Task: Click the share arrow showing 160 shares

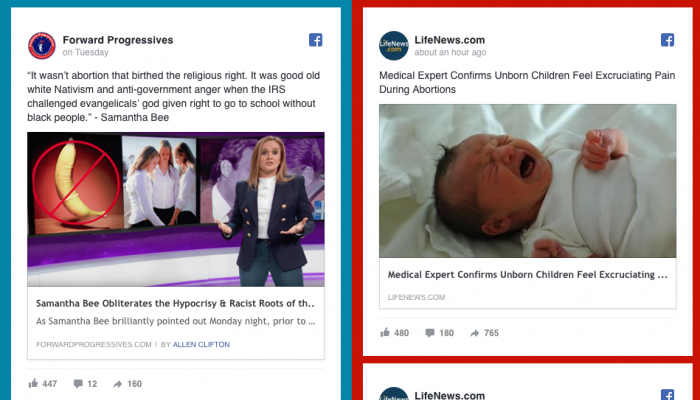Action: tap(117, 383)
